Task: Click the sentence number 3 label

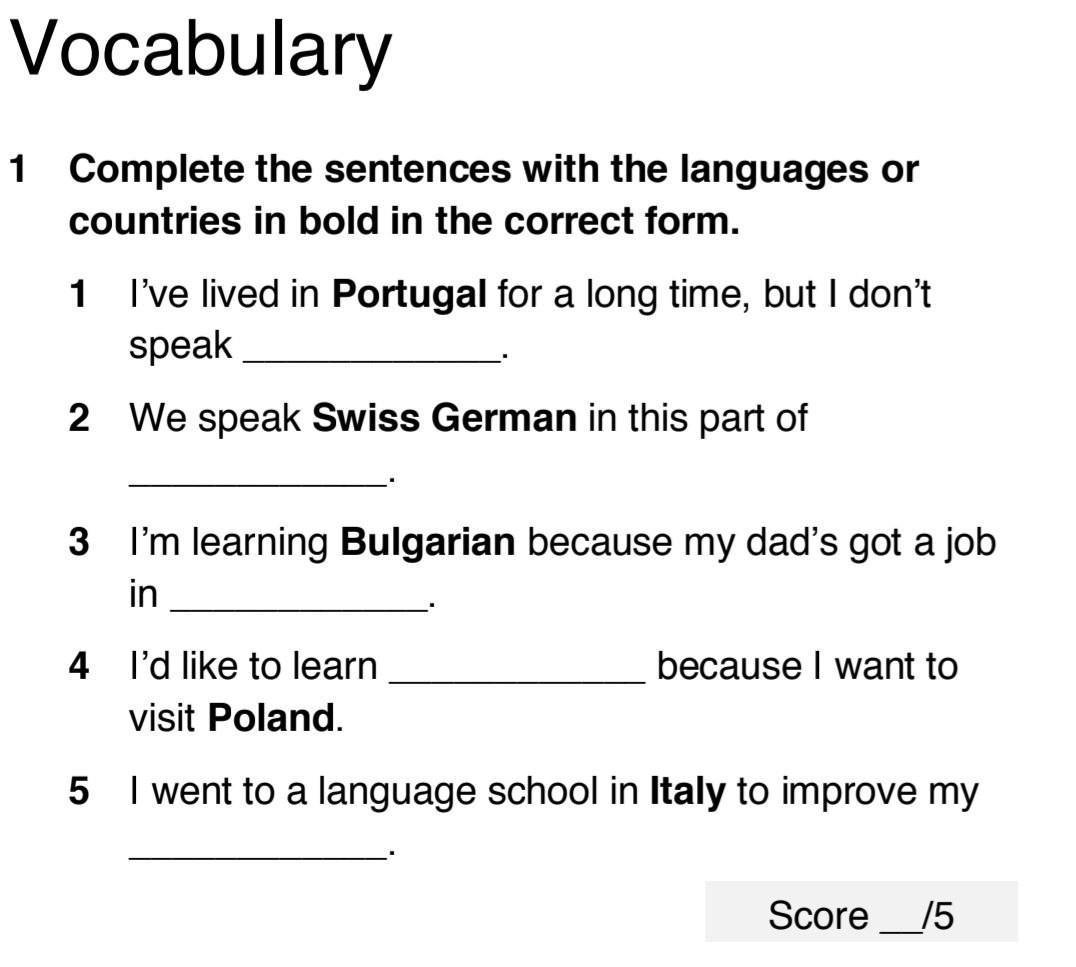Action: (x=80, y=542)
